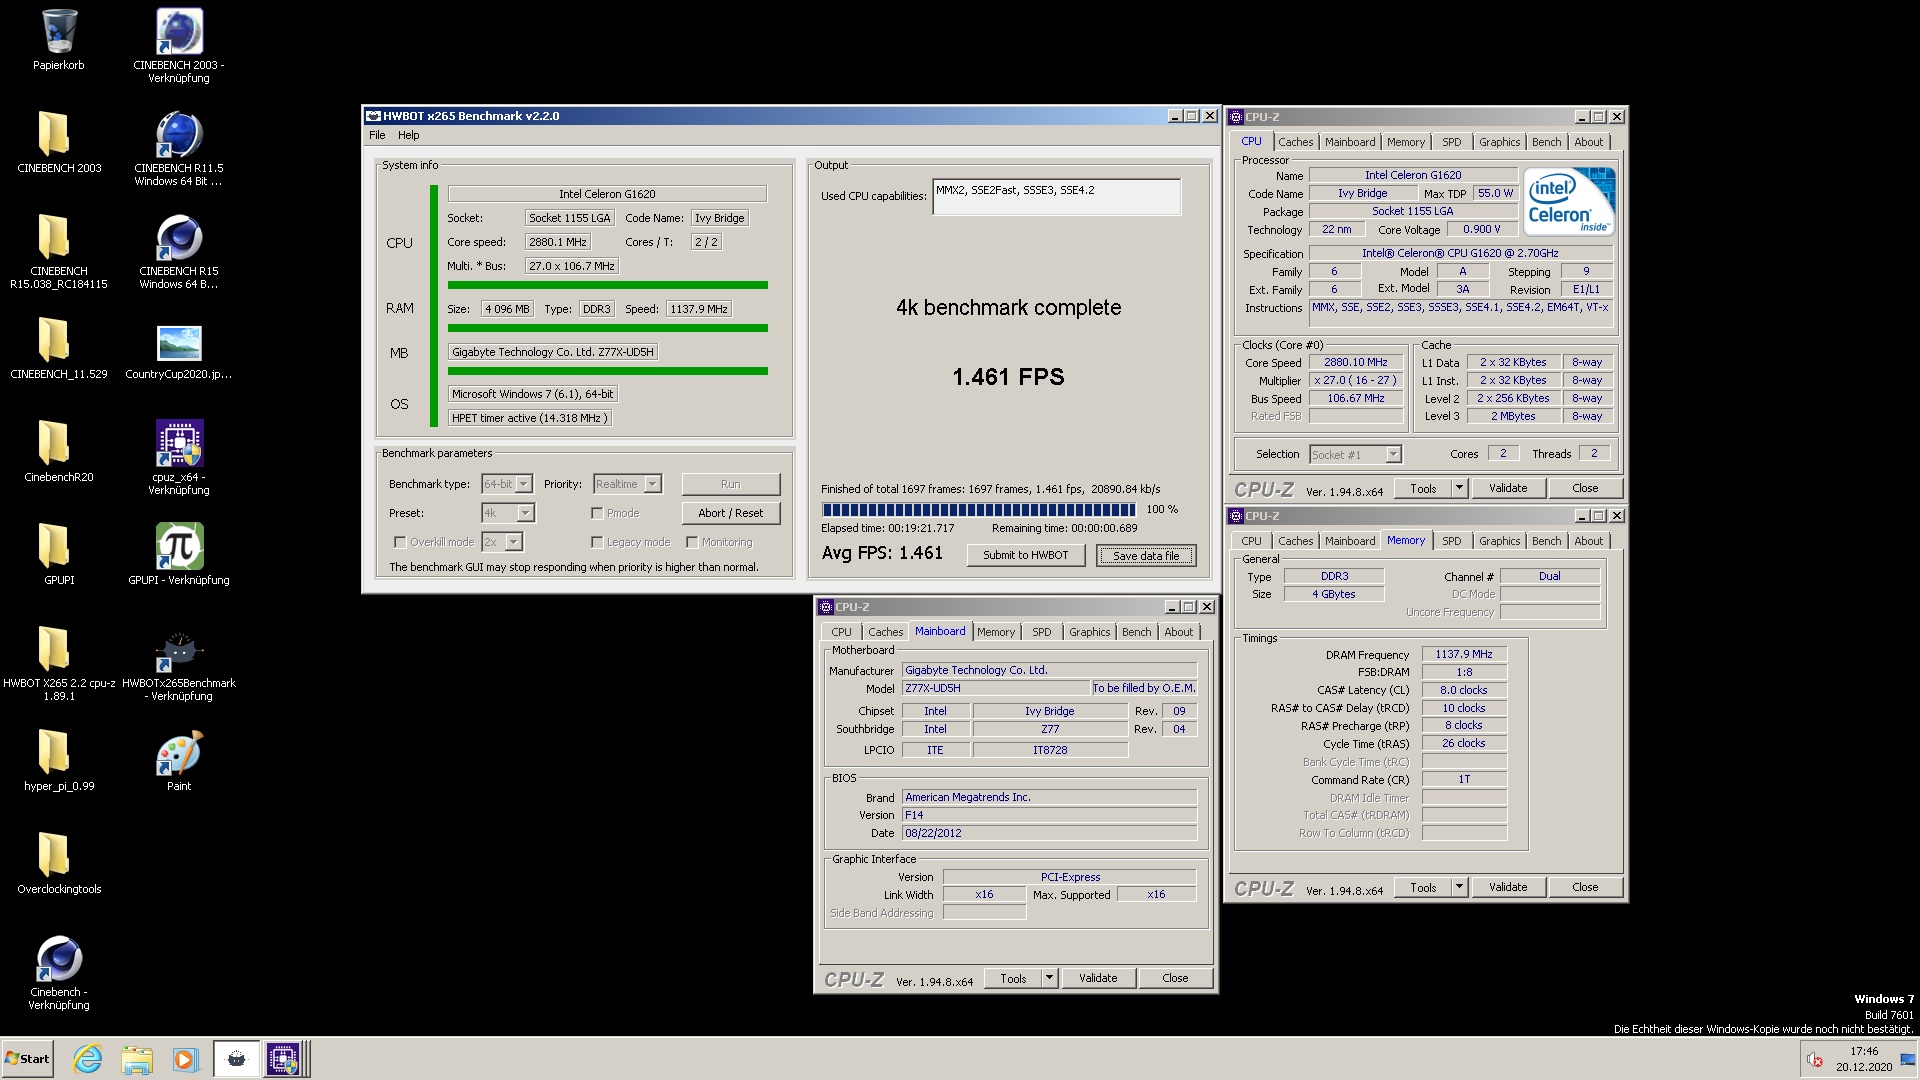Open the CINEBENCH_11.529 folder
This screenshot has width=1920, height=1080.
click(59, 348)
